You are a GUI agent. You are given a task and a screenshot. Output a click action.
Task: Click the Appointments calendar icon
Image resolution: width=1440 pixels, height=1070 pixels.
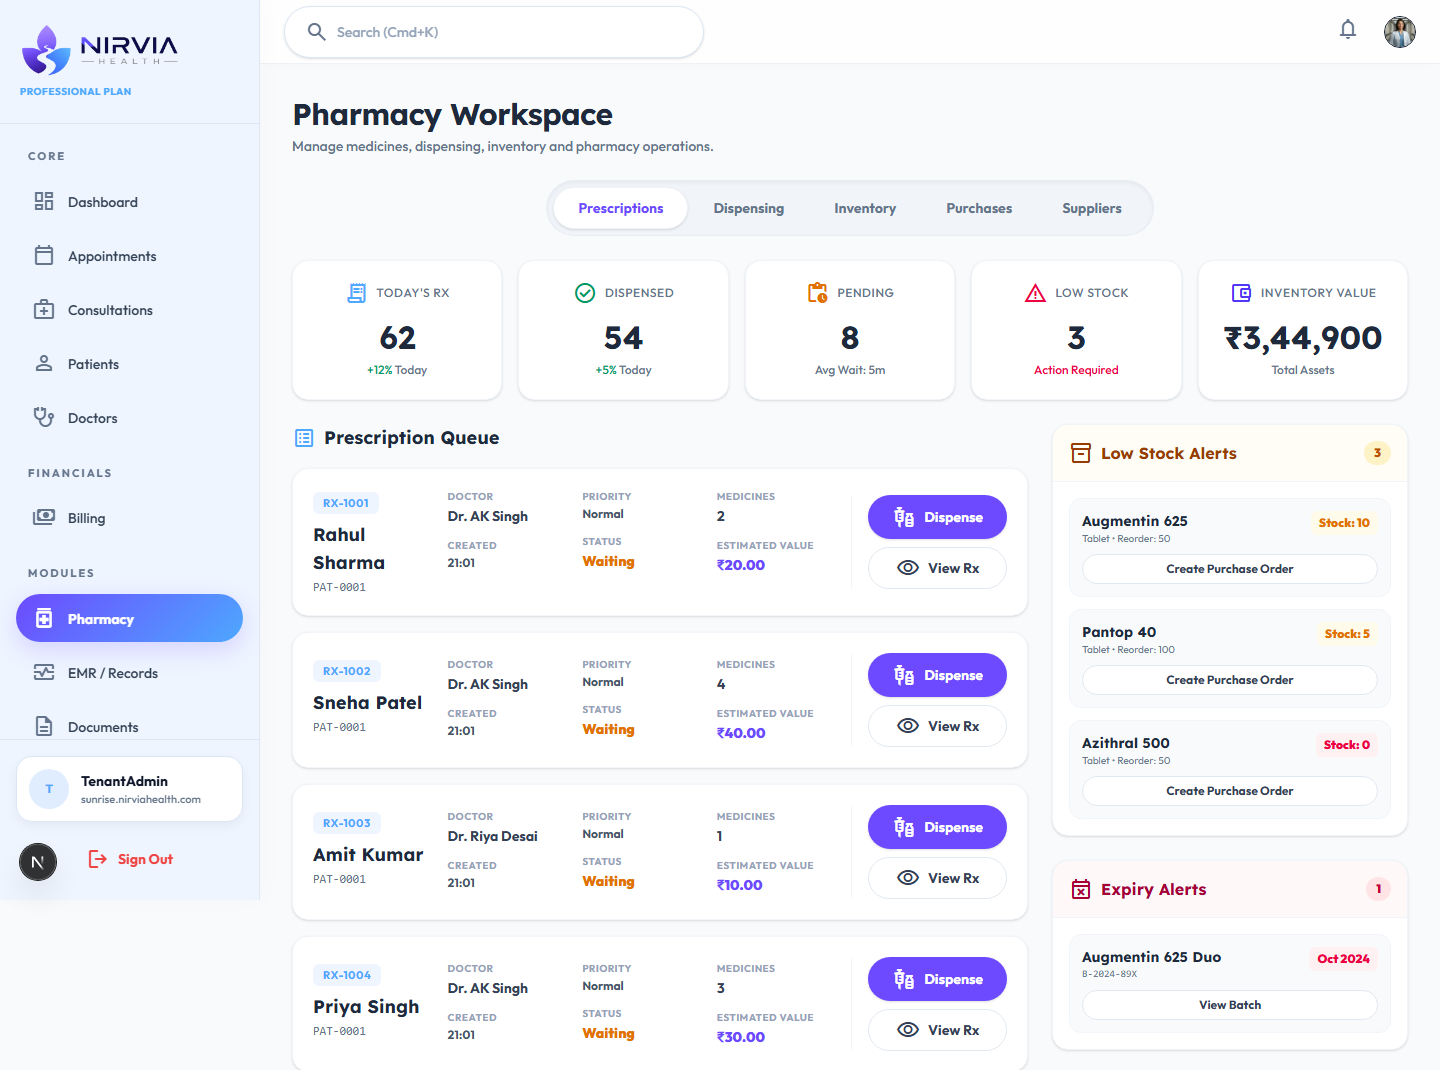44,255
